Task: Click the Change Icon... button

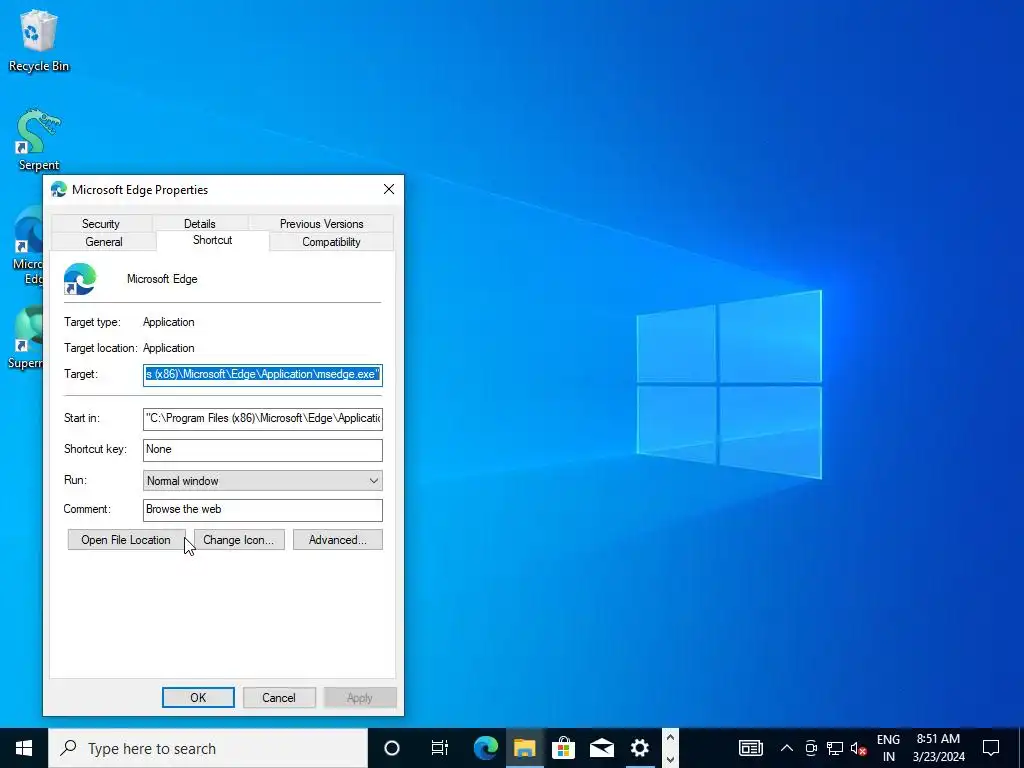Action: (239, 539)
